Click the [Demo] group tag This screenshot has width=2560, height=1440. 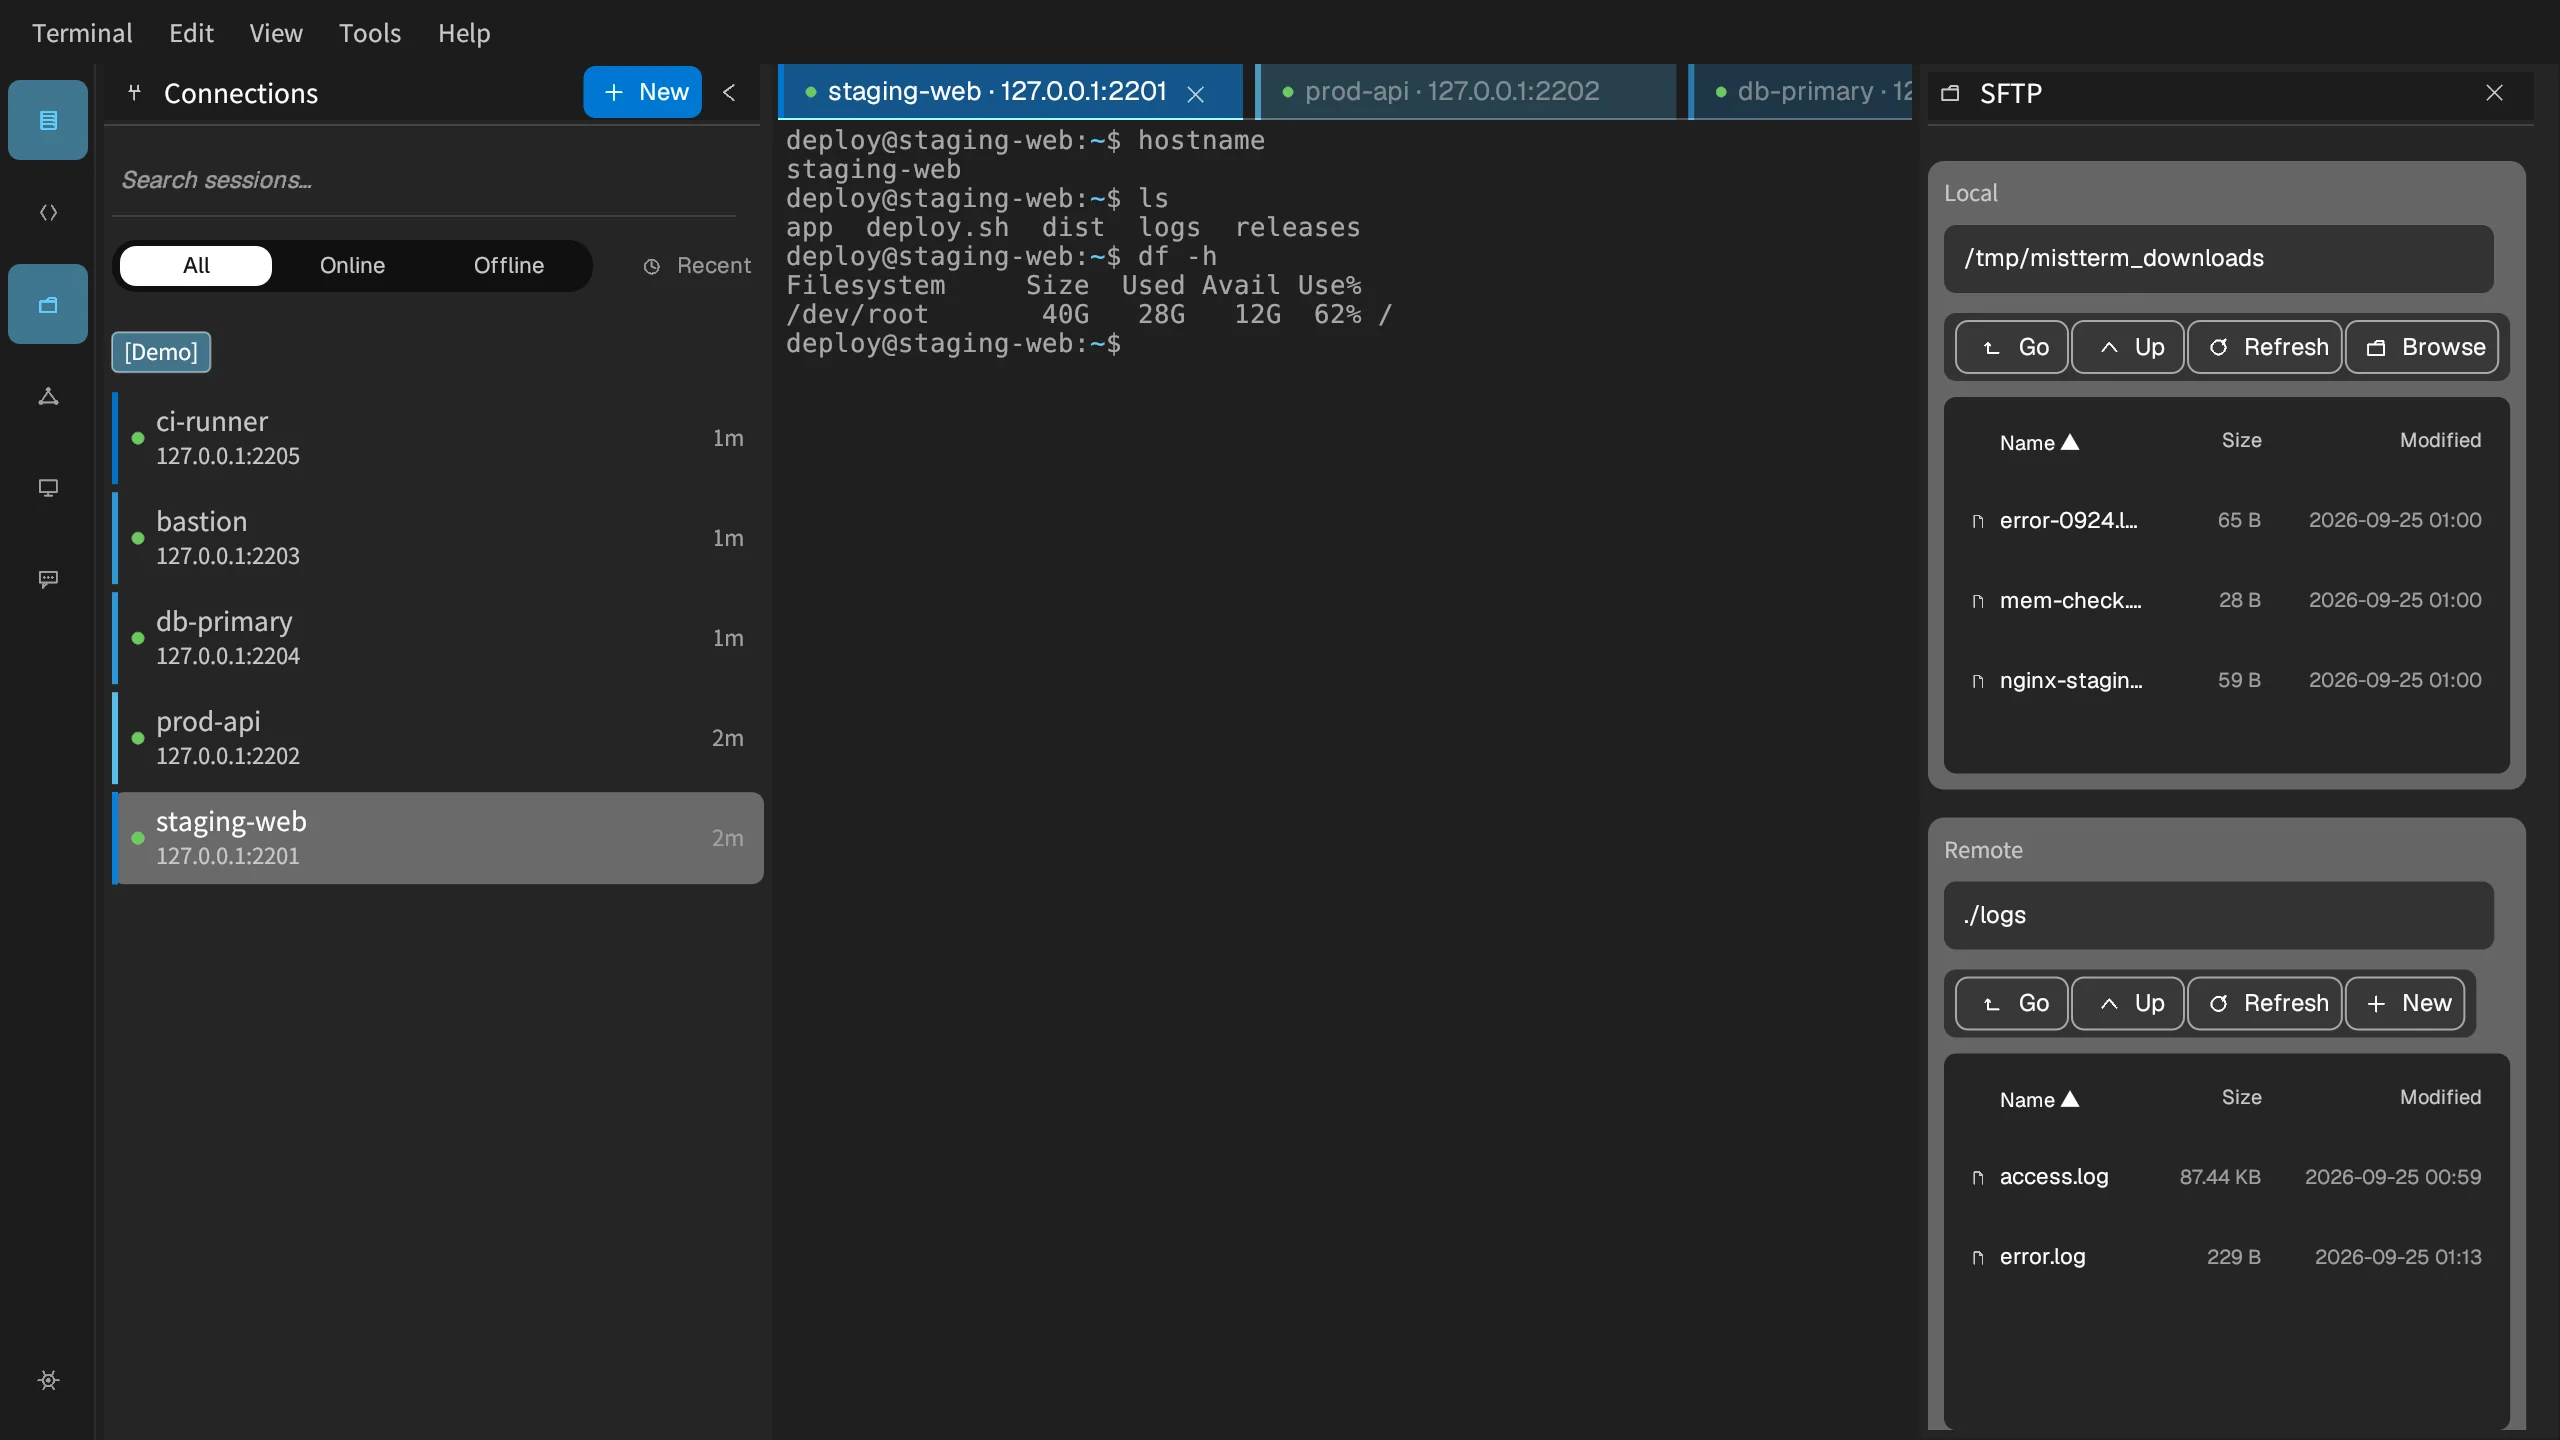pyautogui.click(x=161, y=352)
